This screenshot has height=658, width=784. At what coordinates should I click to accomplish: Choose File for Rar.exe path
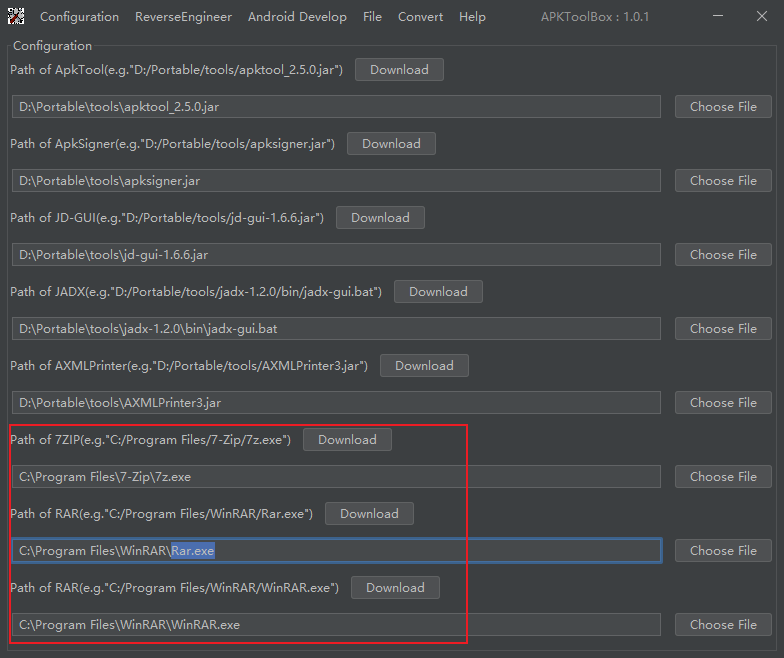pos(723,550)
